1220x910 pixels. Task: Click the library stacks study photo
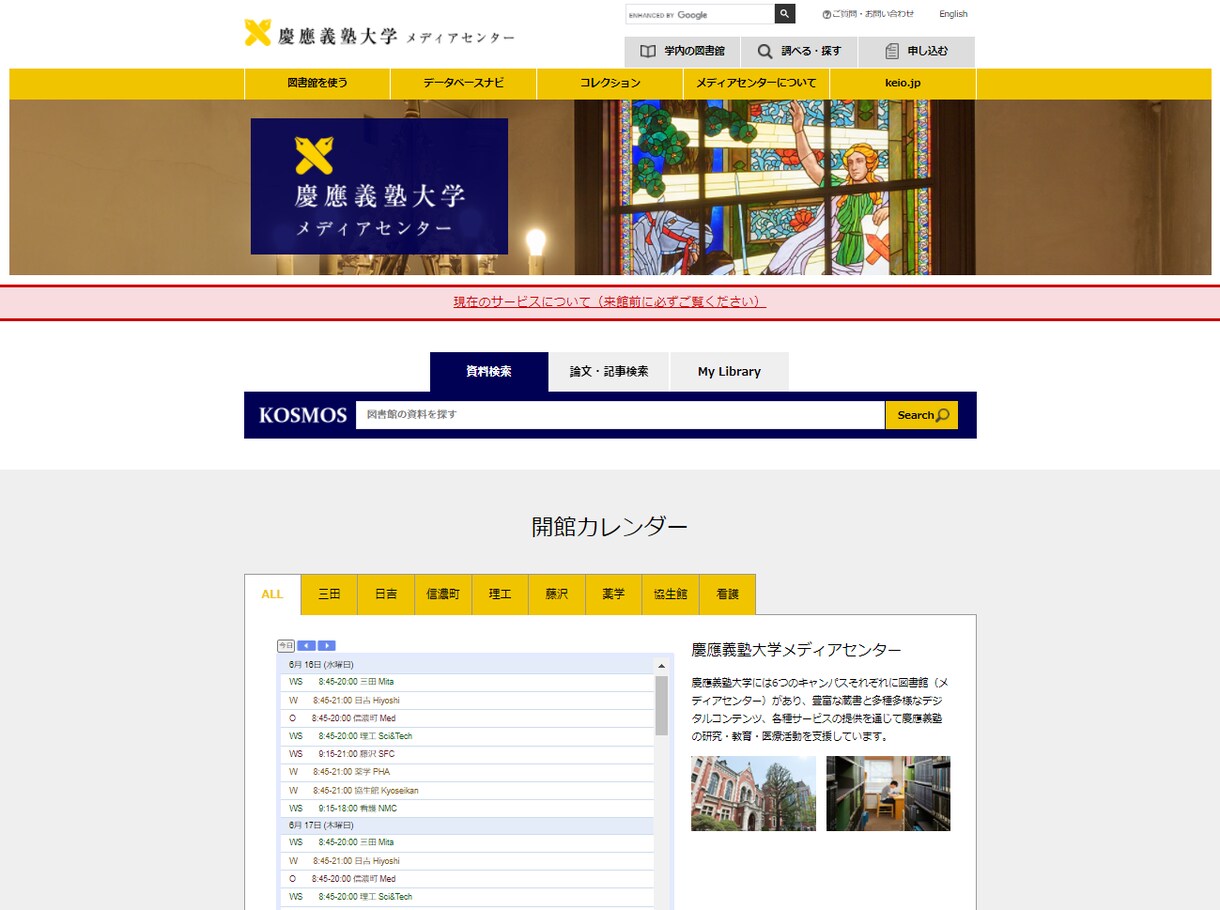point(888,793)
